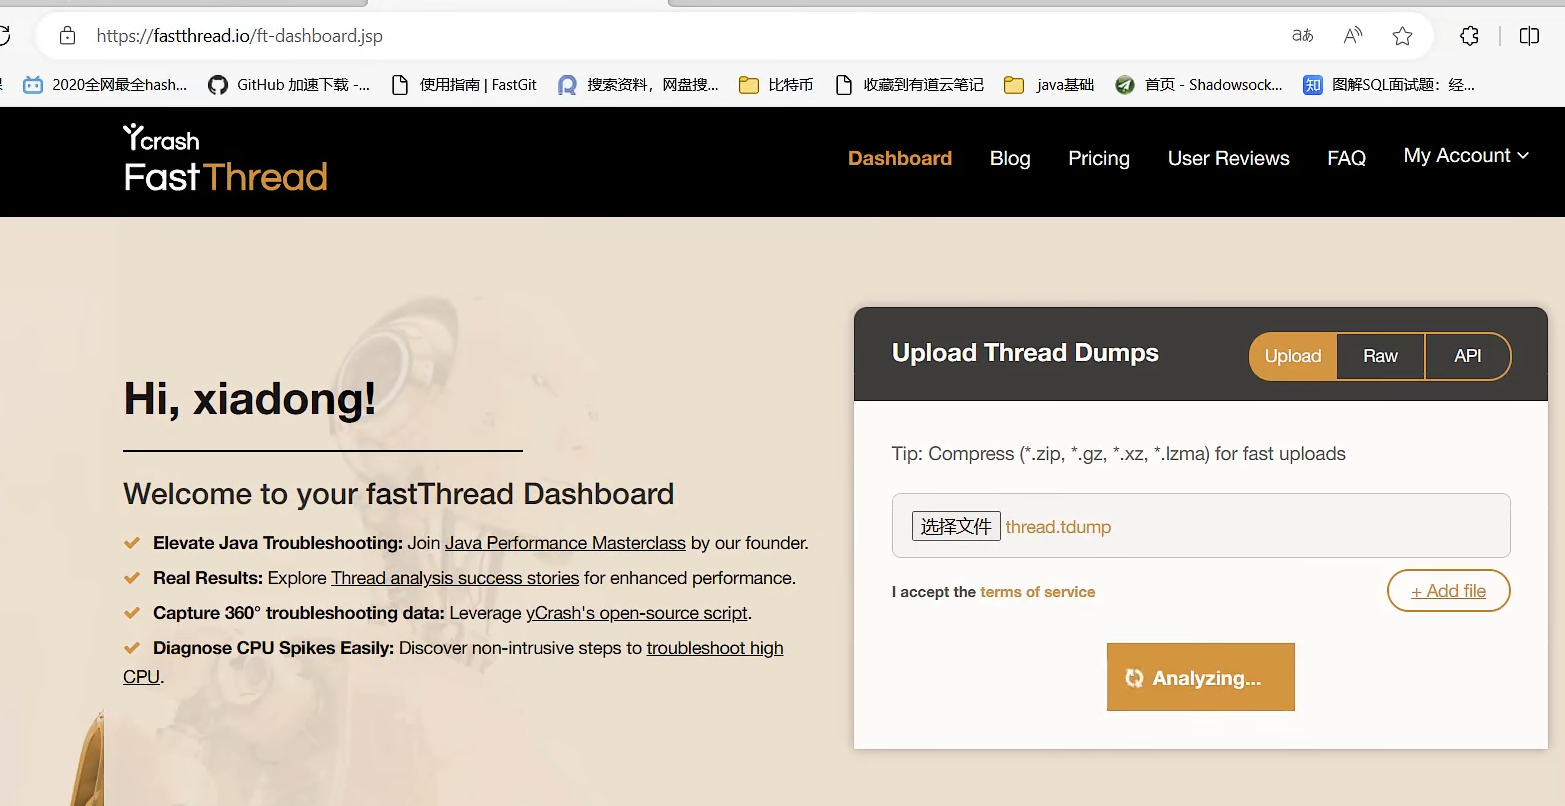This screenshot has width=1565, height=806.
Task: Open the Read Aloud icon
Action: 1352,36
